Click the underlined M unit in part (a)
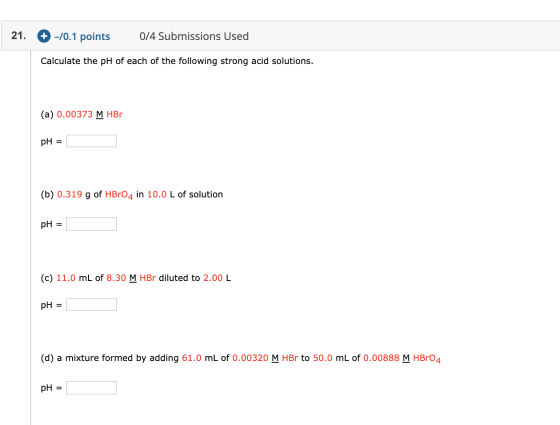This screenshot has width=560, height=425. click(100, 114)
